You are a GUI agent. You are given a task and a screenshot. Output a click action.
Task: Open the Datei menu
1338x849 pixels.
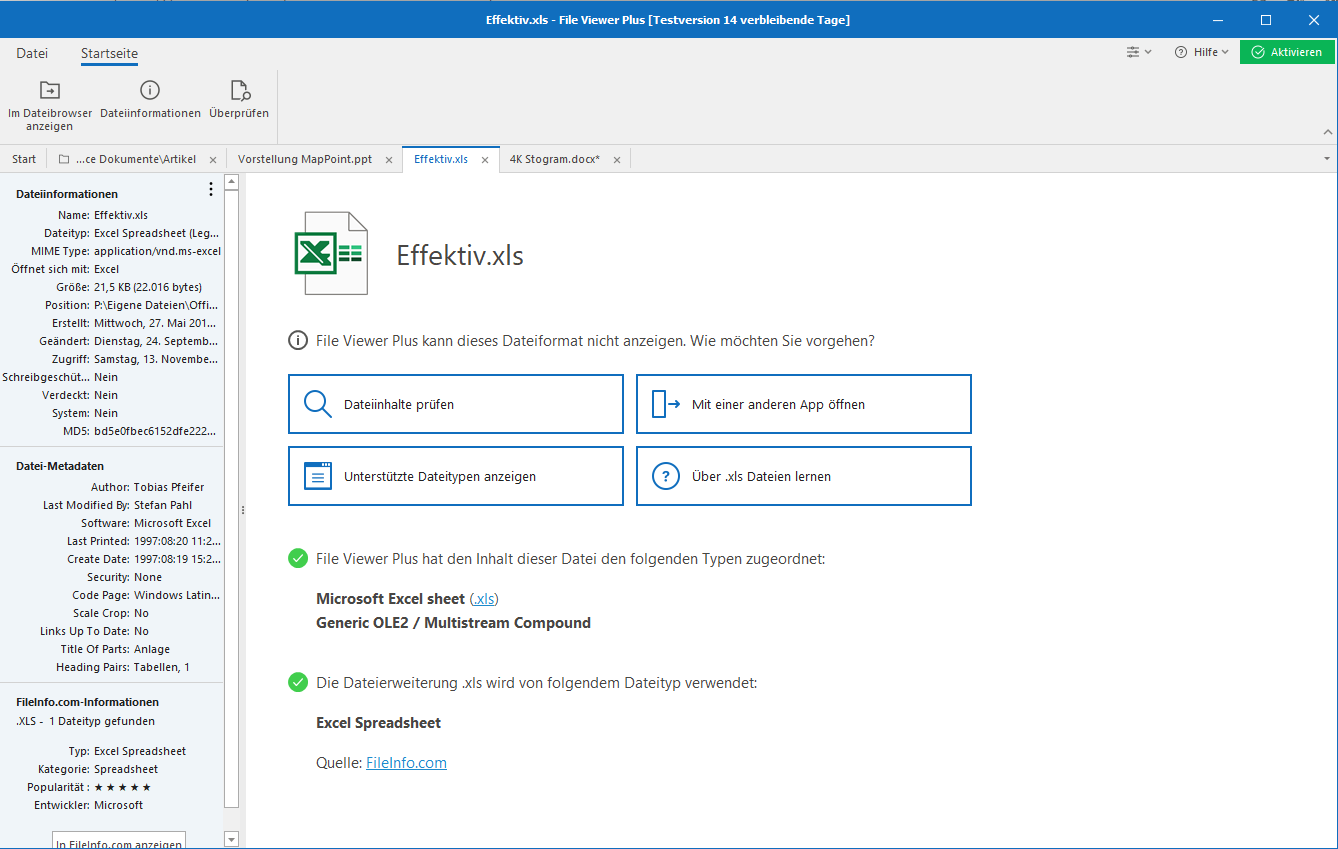pyautogui.click(x=32, y=53)
